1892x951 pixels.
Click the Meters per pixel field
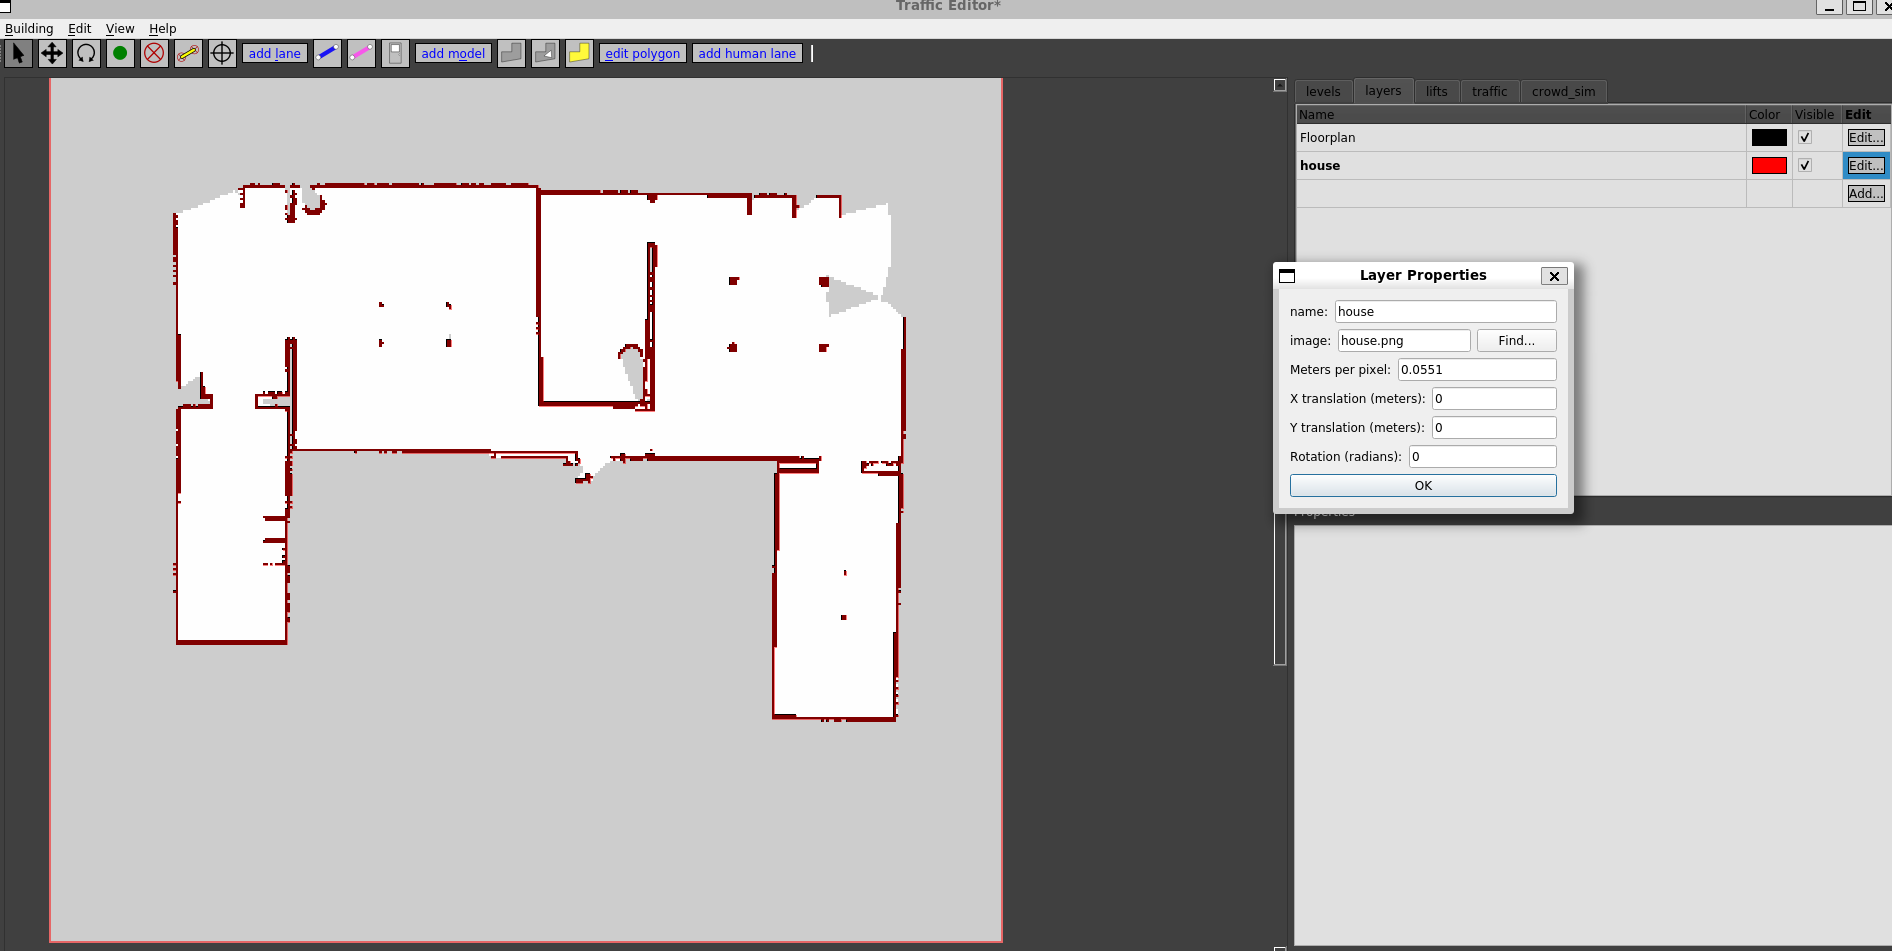click(1477, 370)
